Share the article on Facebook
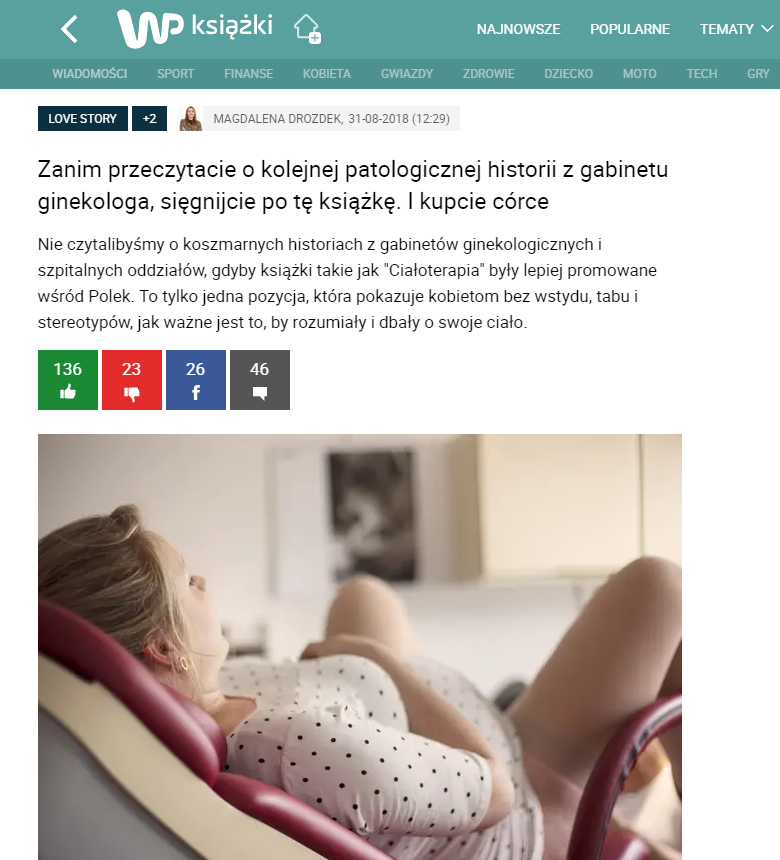Image resolution: width=780 pixels, height=860 pixels. tap(196, 380)
